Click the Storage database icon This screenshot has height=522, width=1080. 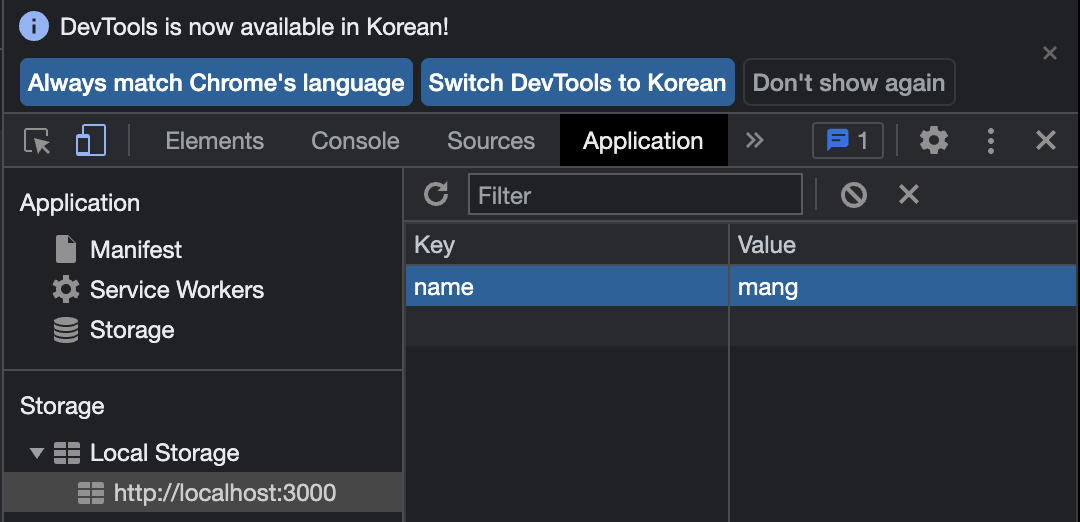pyautogui.click(x=65, y=331)
